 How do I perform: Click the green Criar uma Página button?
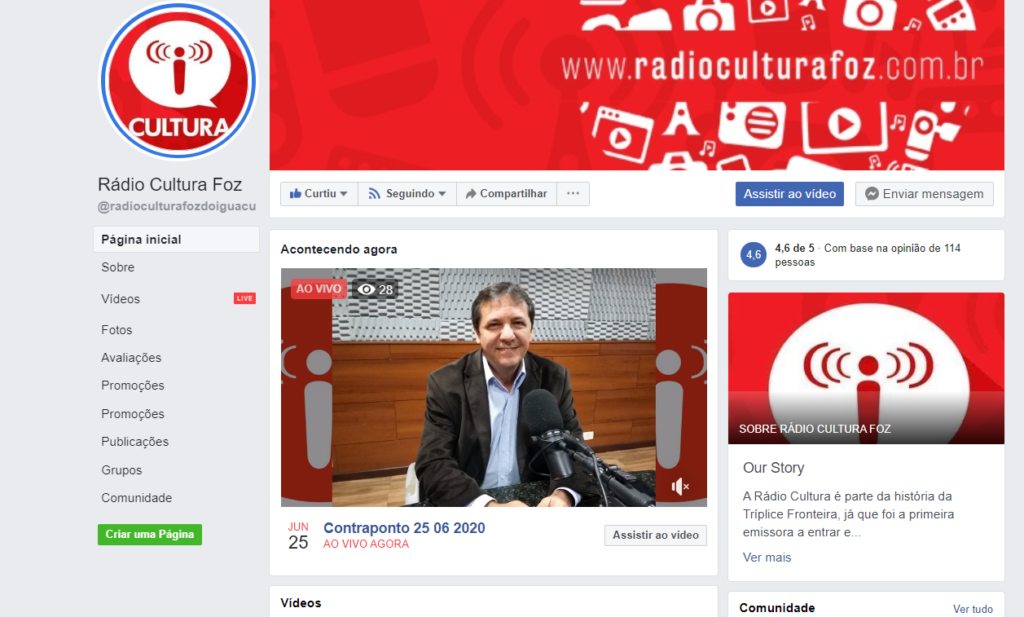click(150, 534)
